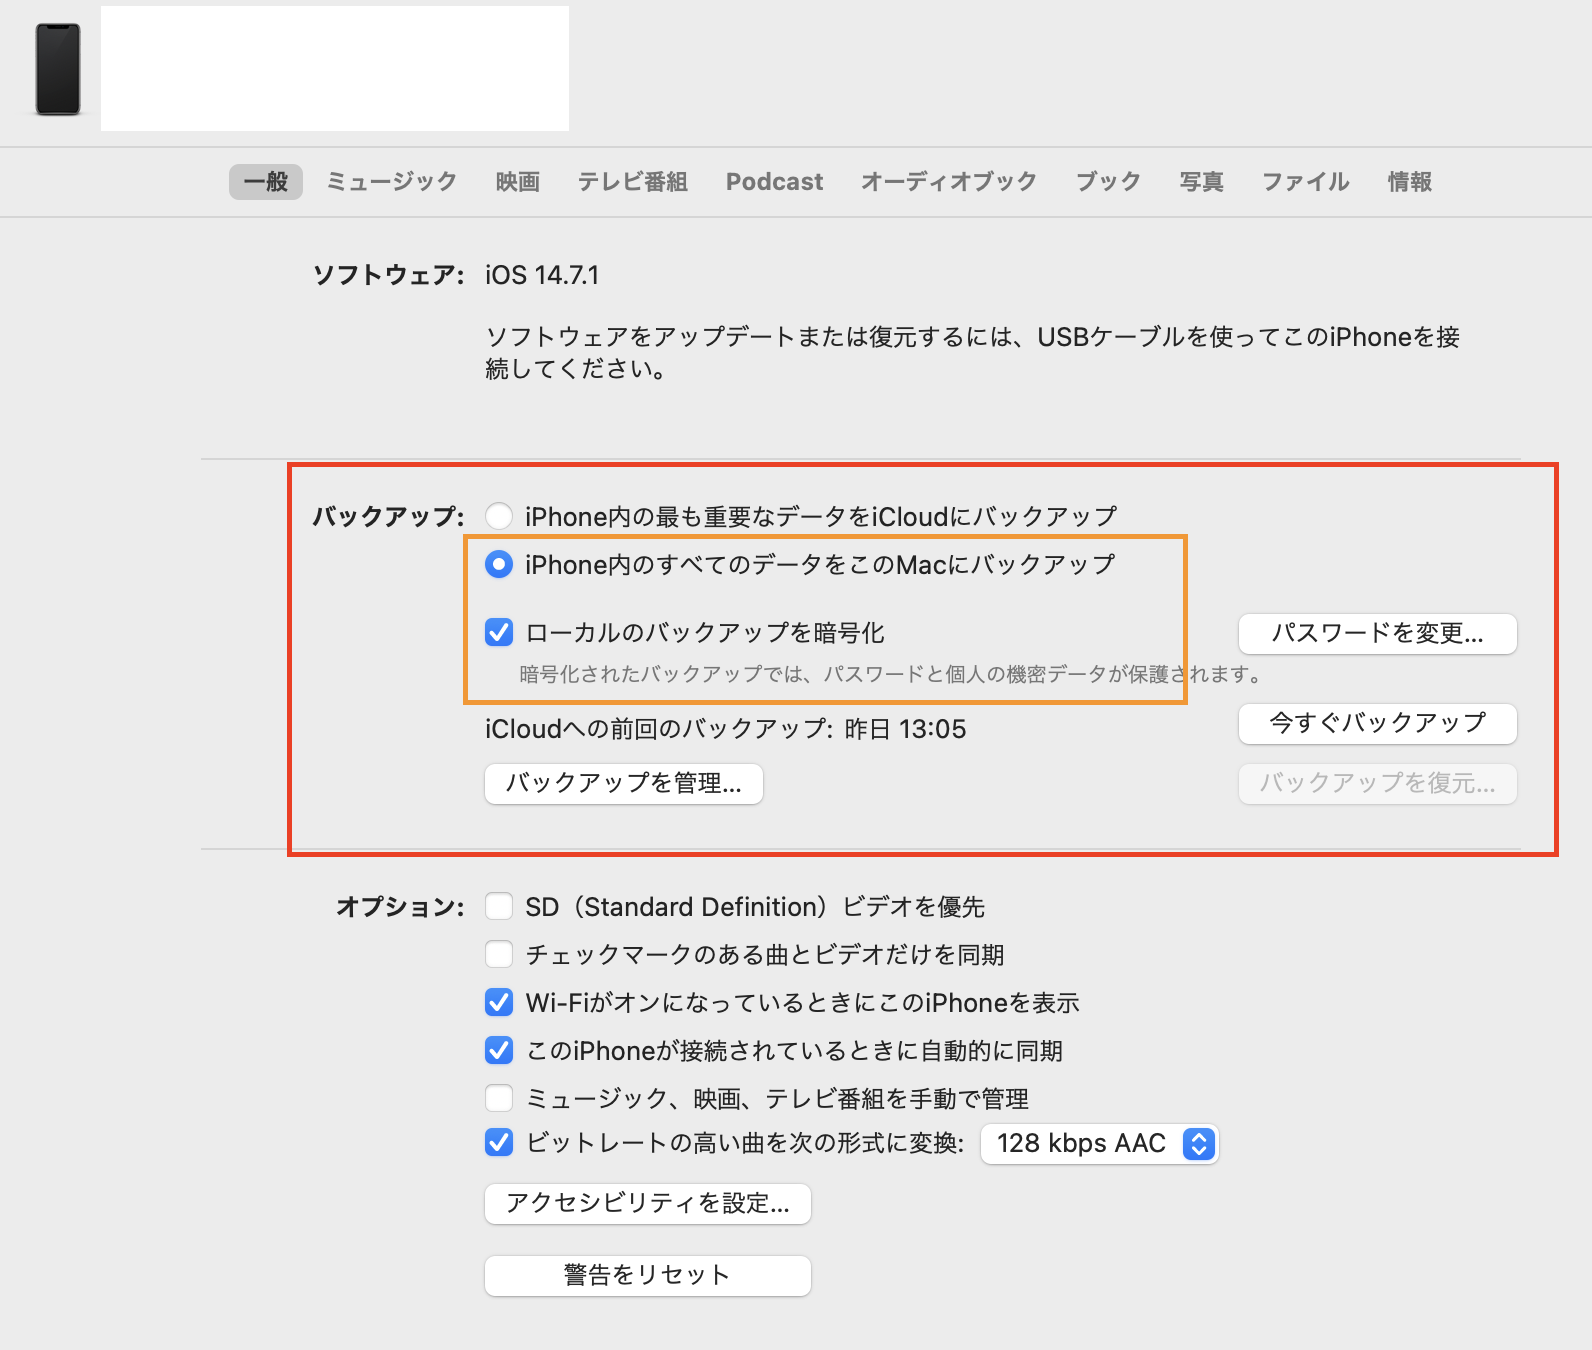Viewport: 1592px width, 1350px height.
Task: Click 今すぐバックアップ button
Action: [1377, 723]
